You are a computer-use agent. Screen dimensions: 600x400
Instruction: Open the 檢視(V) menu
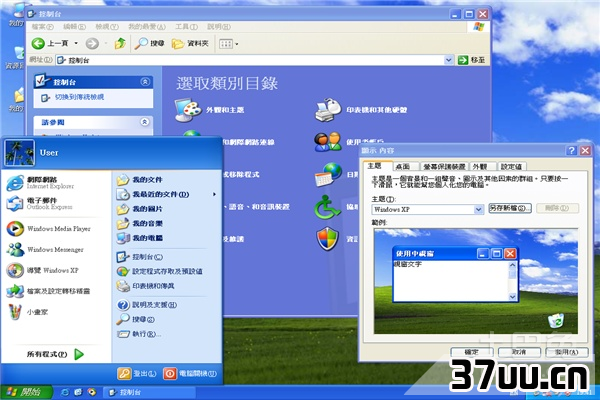click(x=106, y=27)
